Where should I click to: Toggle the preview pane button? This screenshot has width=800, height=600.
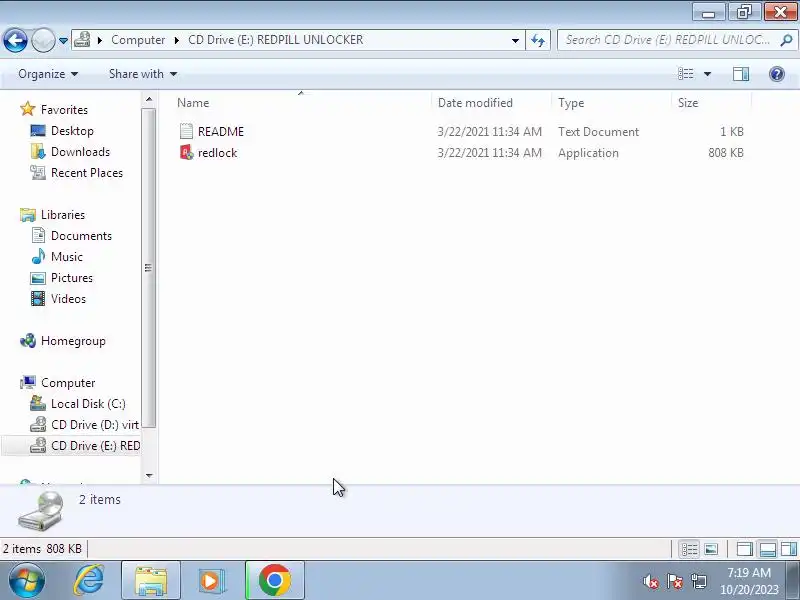coord(741,74)
